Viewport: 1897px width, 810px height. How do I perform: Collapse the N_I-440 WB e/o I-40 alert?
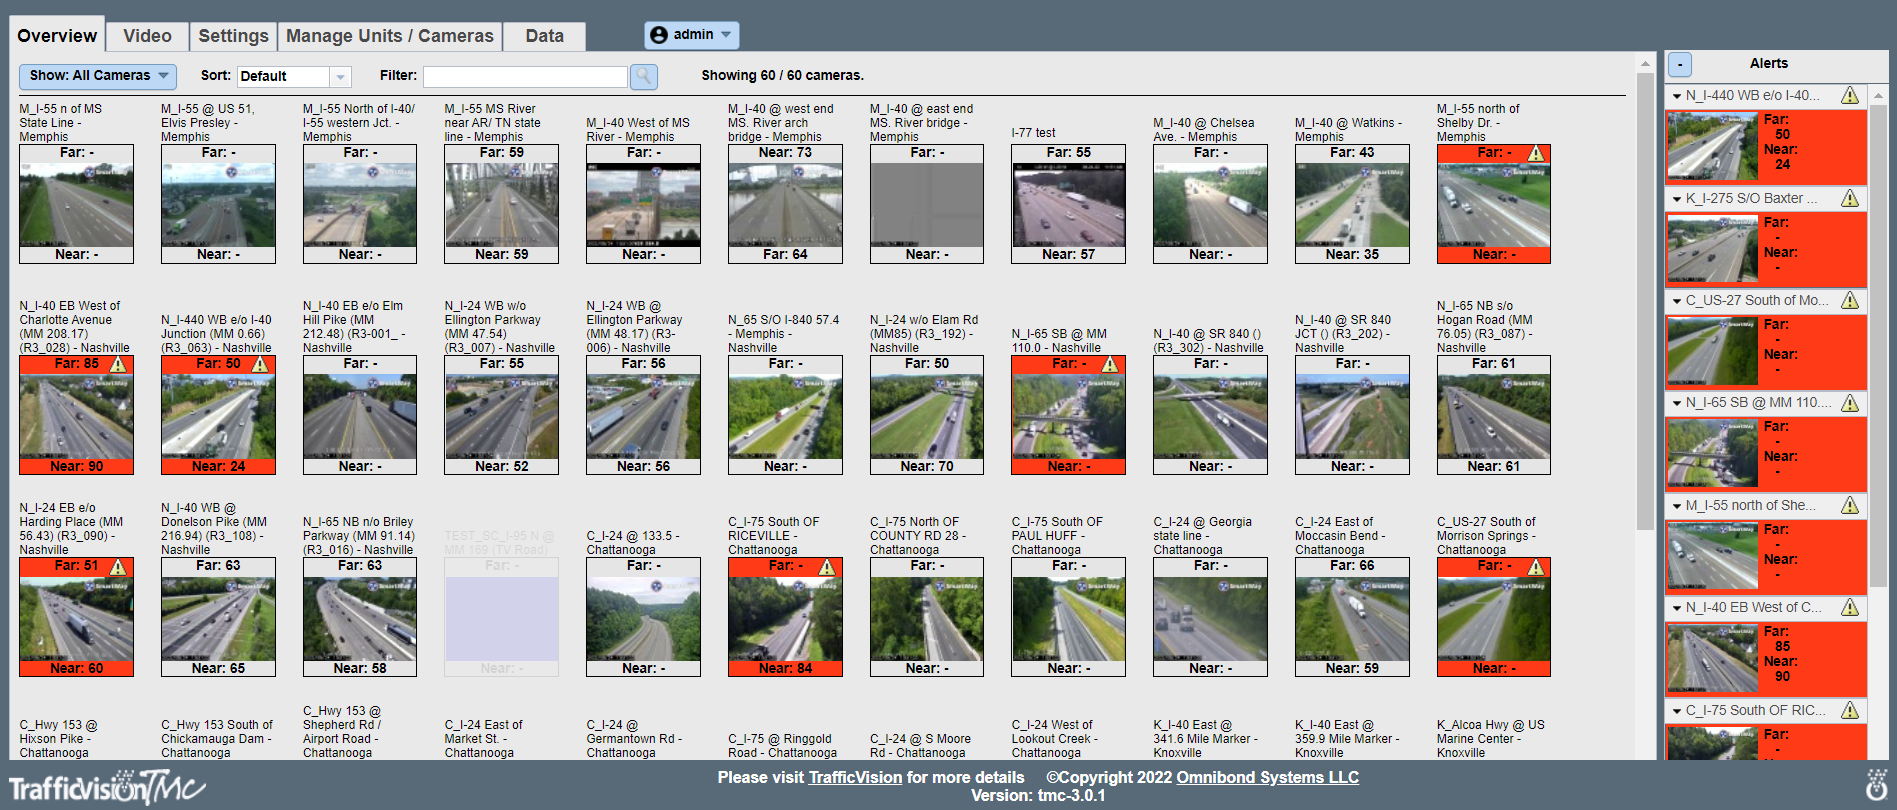[x=1677, y=96]
